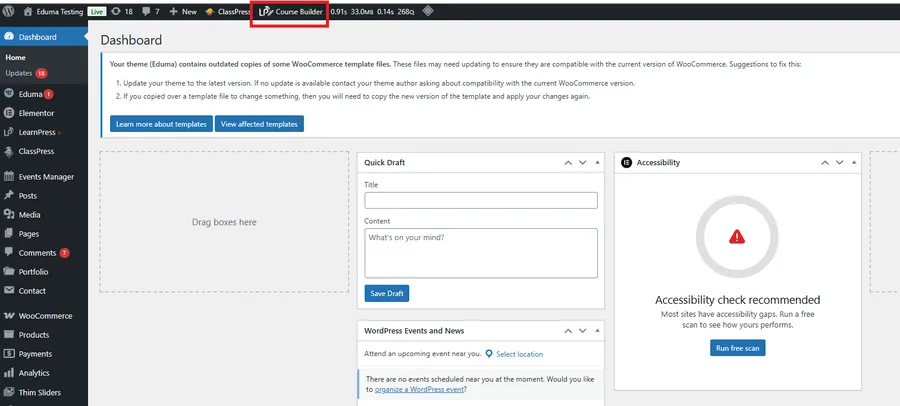Viewport: 900px width, 406px height.
Task: Open Events Manager calendar menu
Action: 44,177
